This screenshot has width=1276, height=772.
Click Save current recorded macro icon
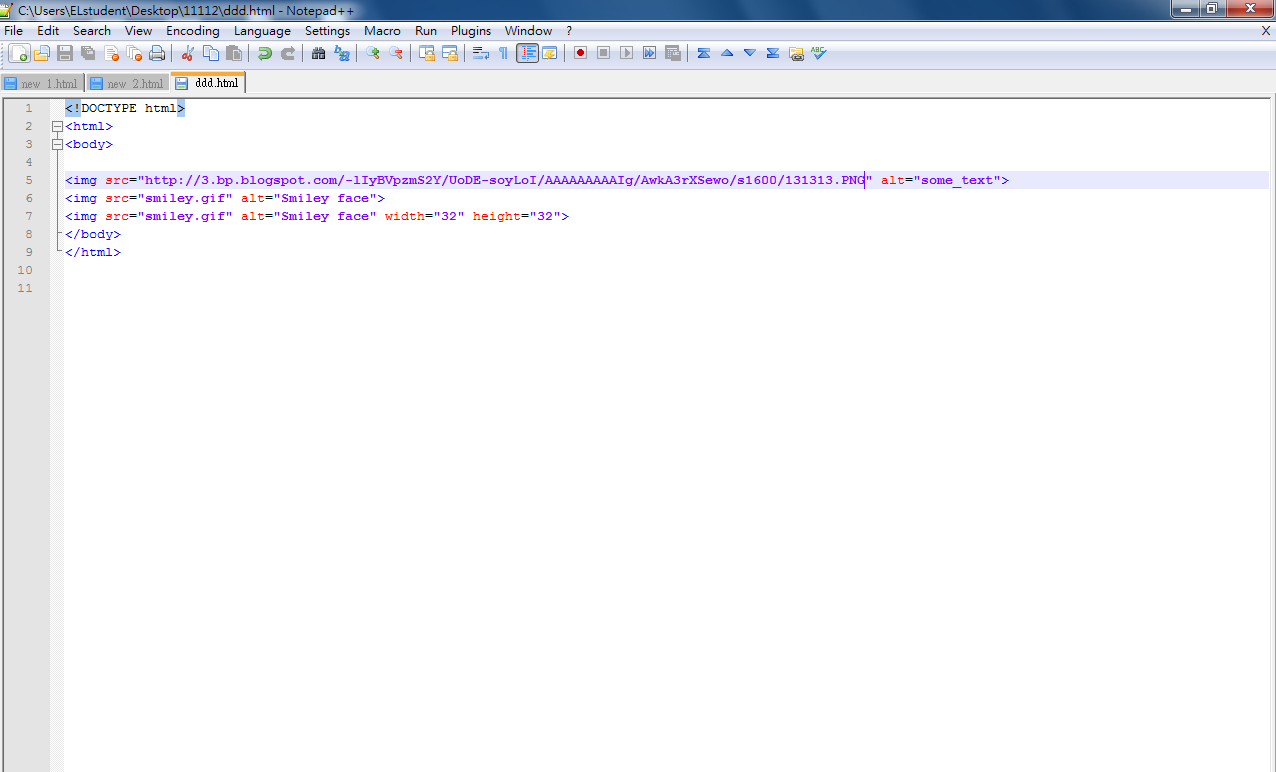pos(672,53)
